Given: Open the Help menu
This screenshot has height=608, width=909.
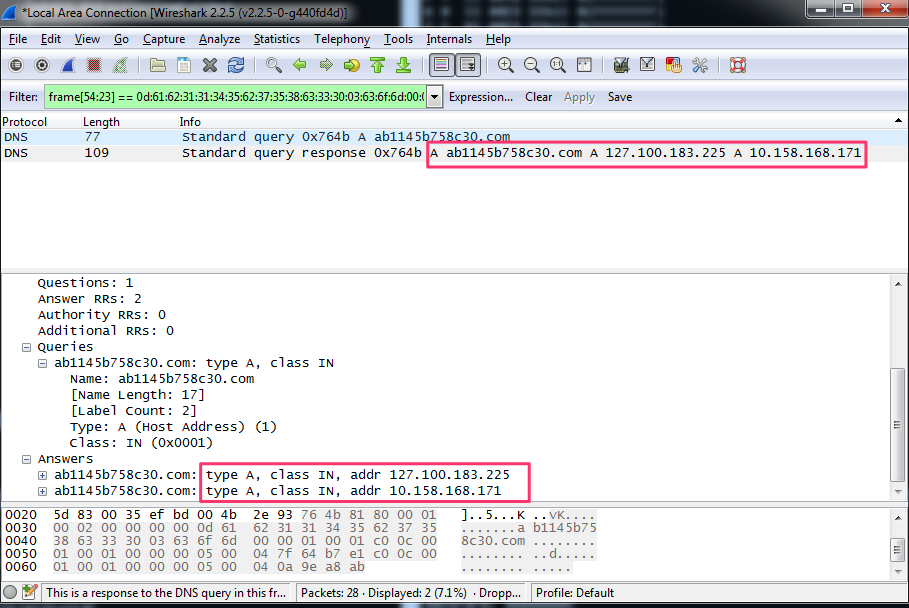Looking at the screenshot, I should pyautogui.click(x=498, y=39).
